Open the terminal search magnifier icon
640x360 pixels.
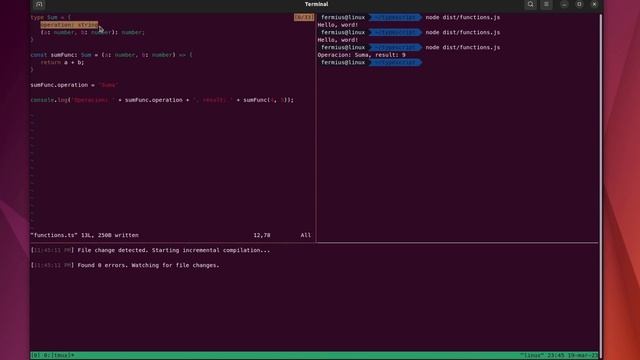pyautogui.click(x=530, y=4)
